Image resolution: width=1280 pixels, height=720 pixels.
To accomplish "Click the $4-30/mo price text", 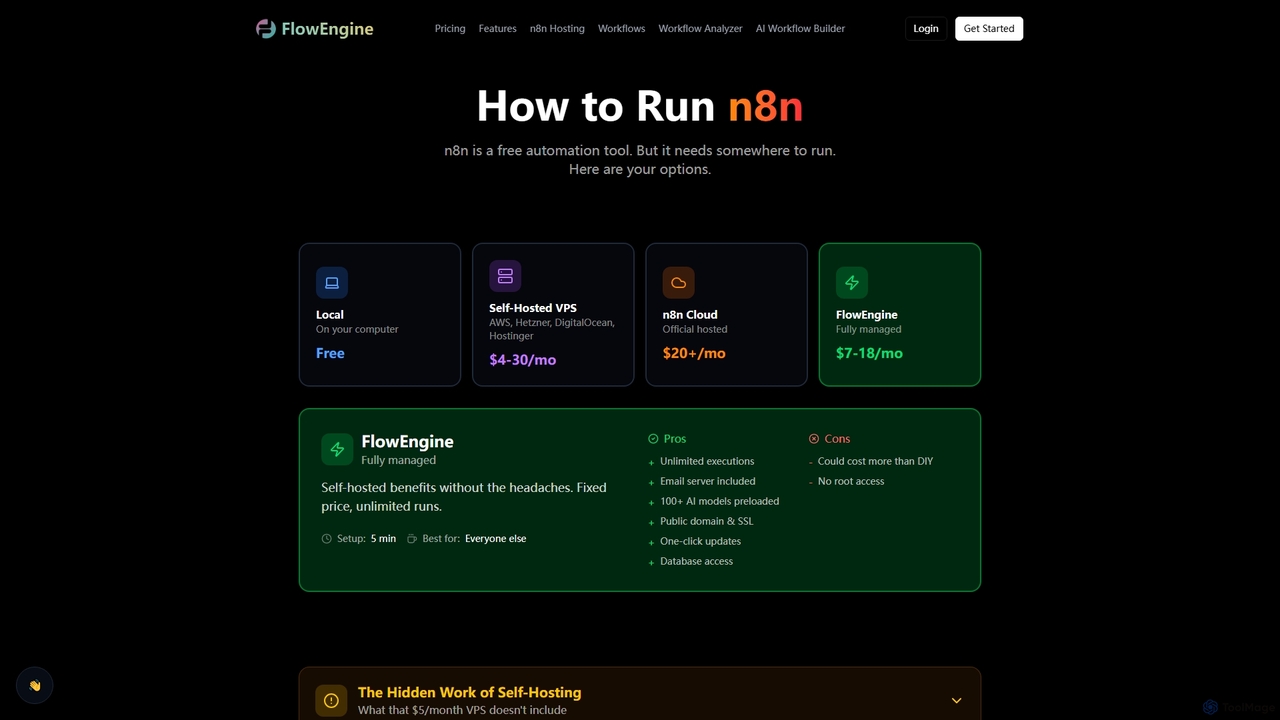I will click(x=522, y=360).
